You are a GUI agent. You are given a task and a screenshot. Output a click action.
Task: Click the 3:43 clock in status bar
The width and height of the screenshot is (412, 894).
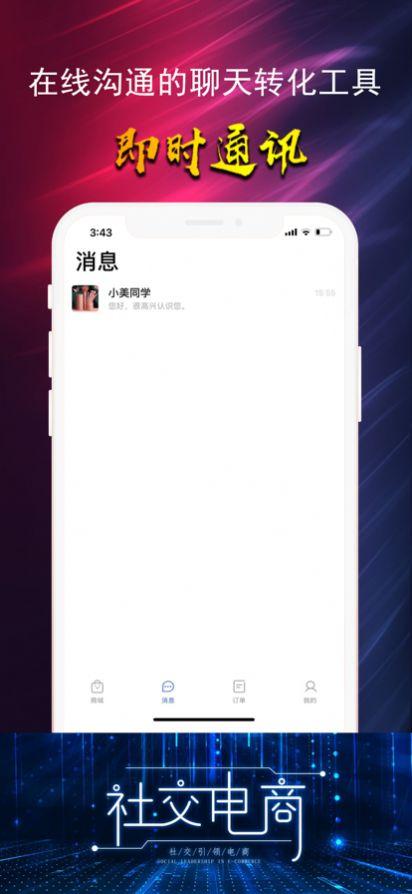coord(101,233)
